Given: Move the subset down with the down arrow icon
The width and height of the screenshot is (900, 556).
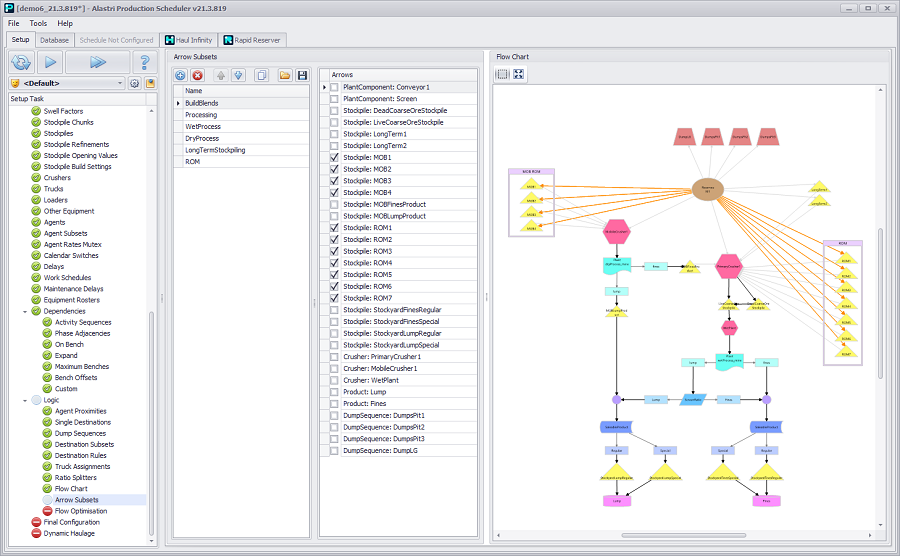Looking at the screenshot, I should pyautogui.click(x=238, y=75).
